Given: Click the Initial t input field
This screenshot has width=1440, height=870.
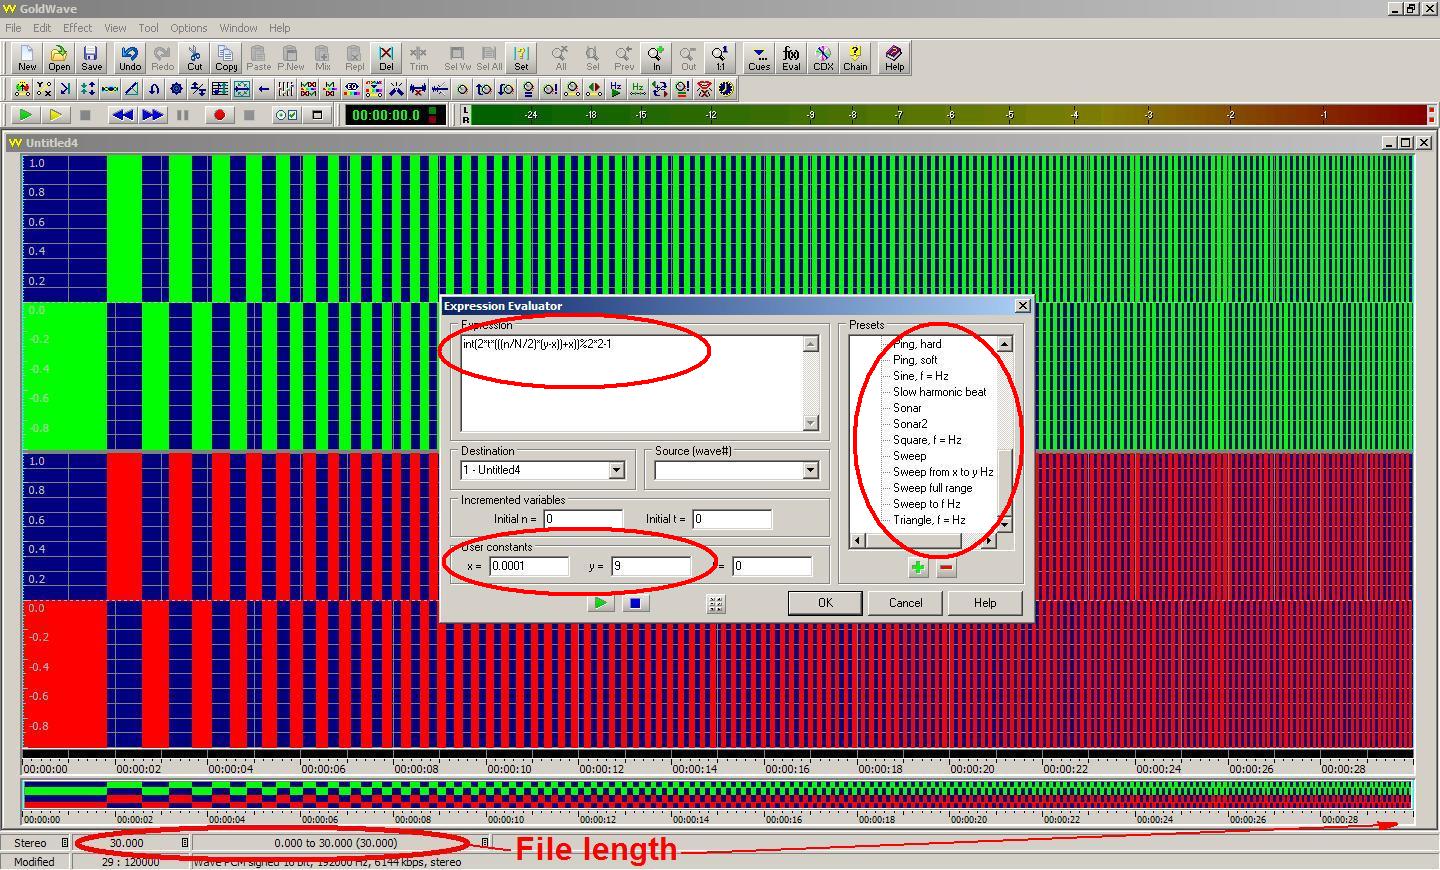Looking at the screenshot, I should pyautogui.click(x=732, y=519).
